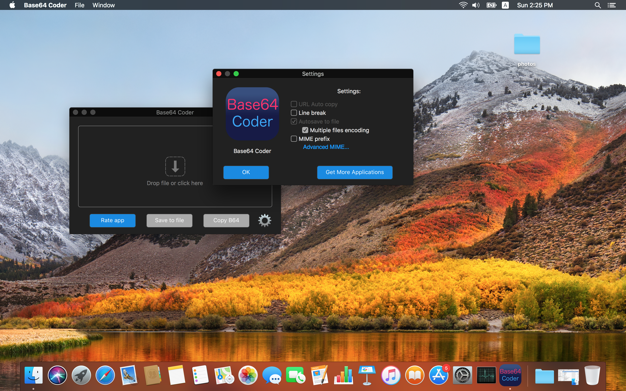Image resolution: width=626 pixels, height=391 pixels.
Task: Click the Base64 Coder logo in Settings
Action: pyautogui.click(x=252, y=114)
